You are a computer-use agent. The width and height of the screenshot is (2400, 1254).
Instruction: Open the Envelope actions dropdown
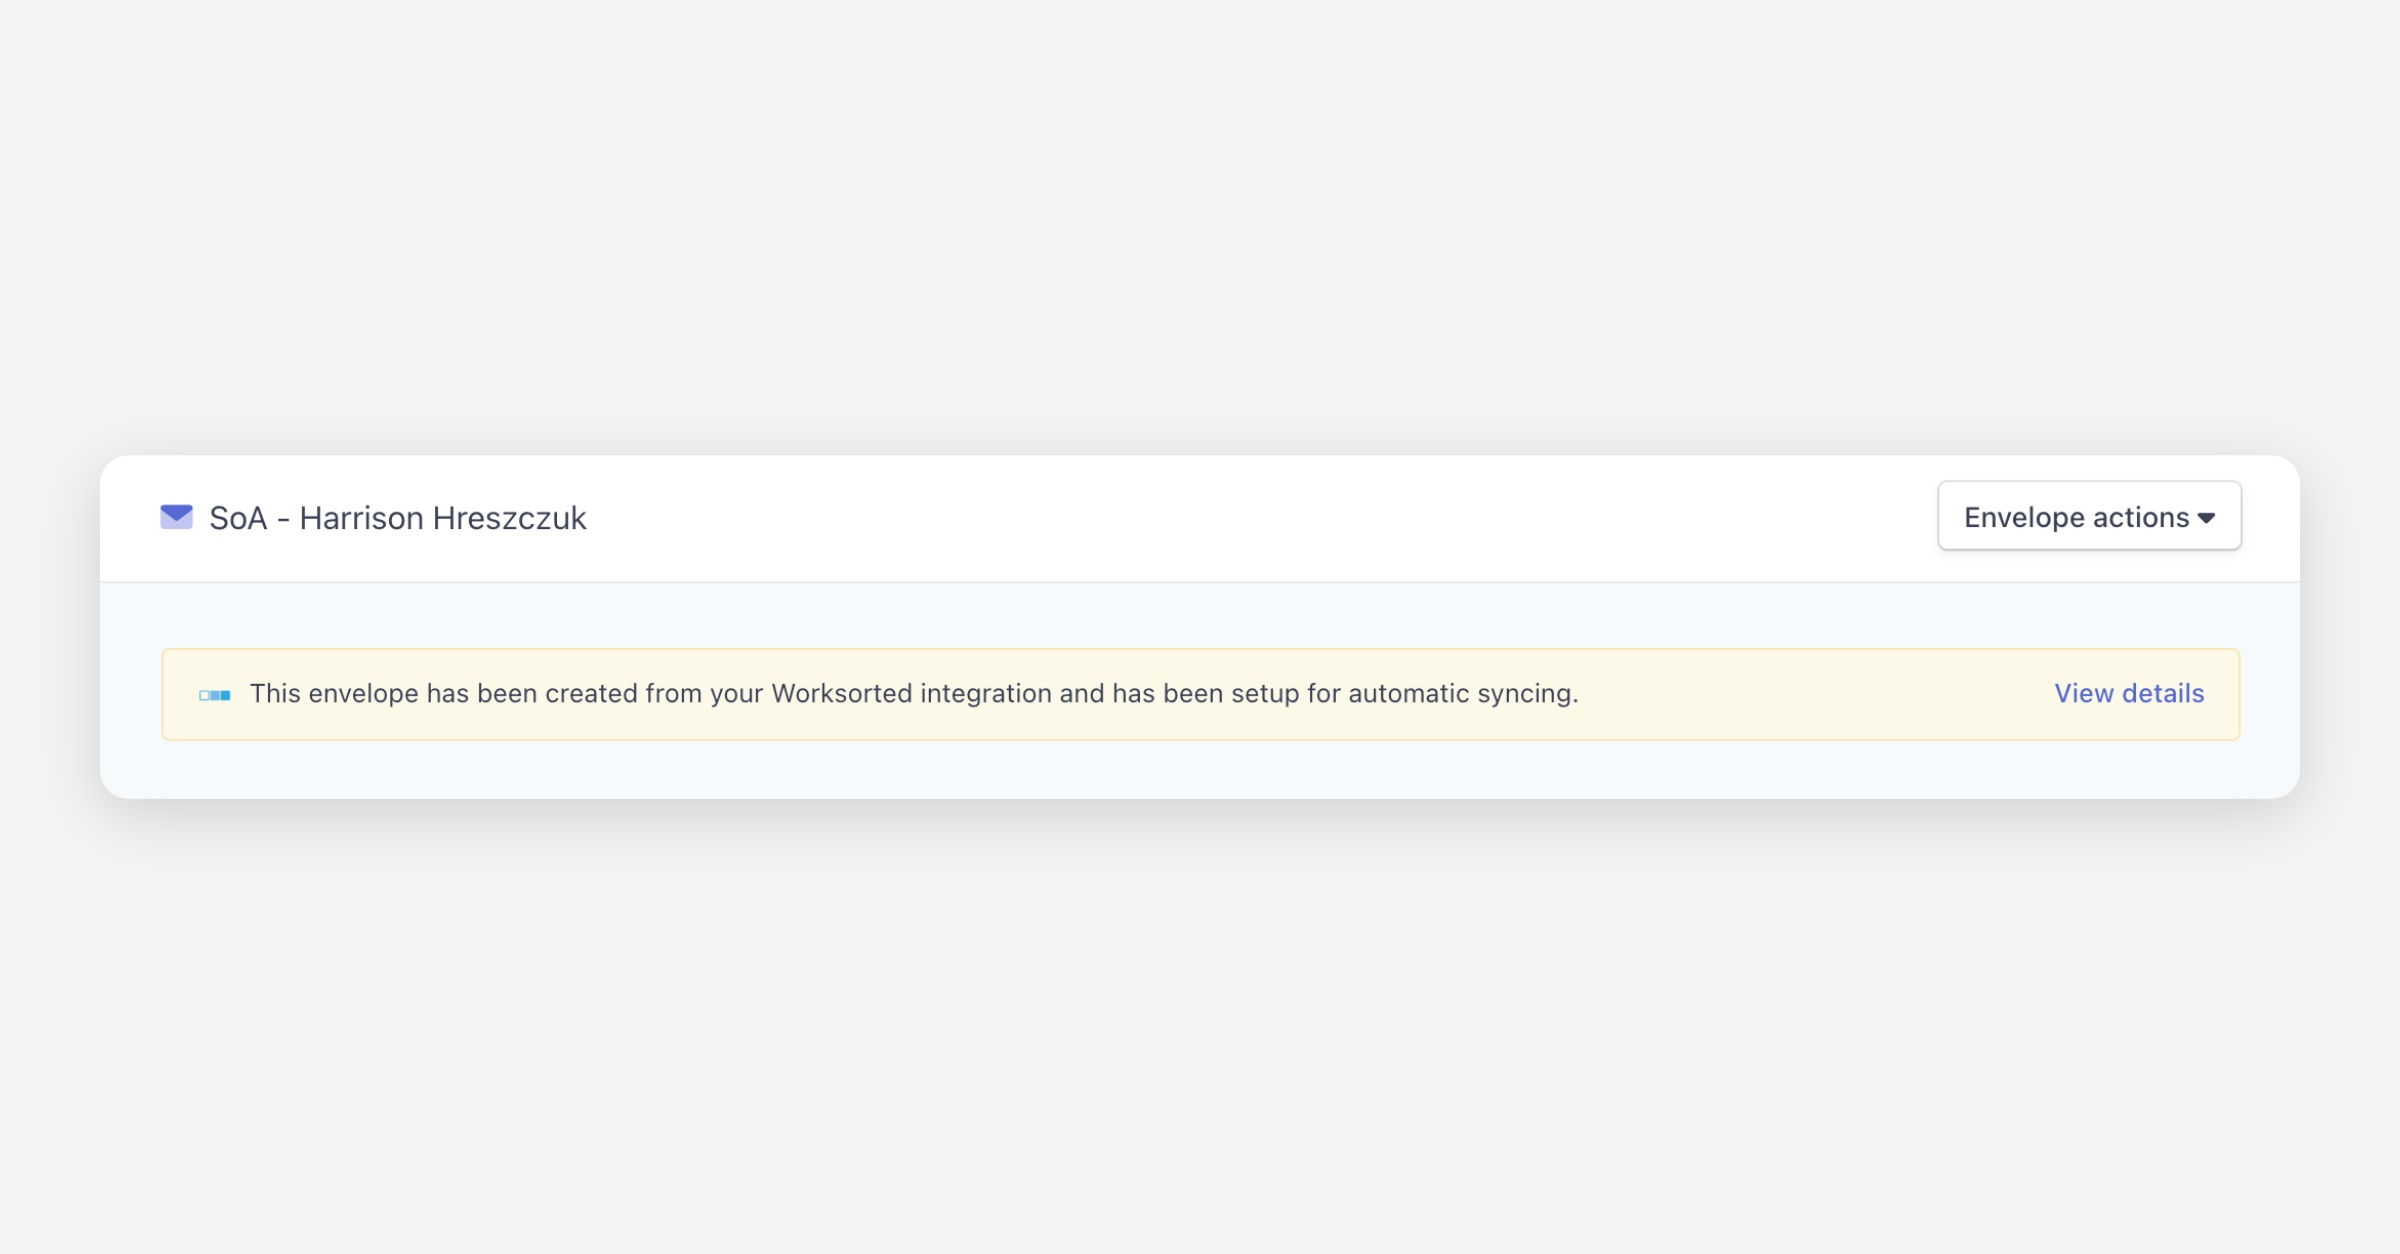tap(2088, 516)
